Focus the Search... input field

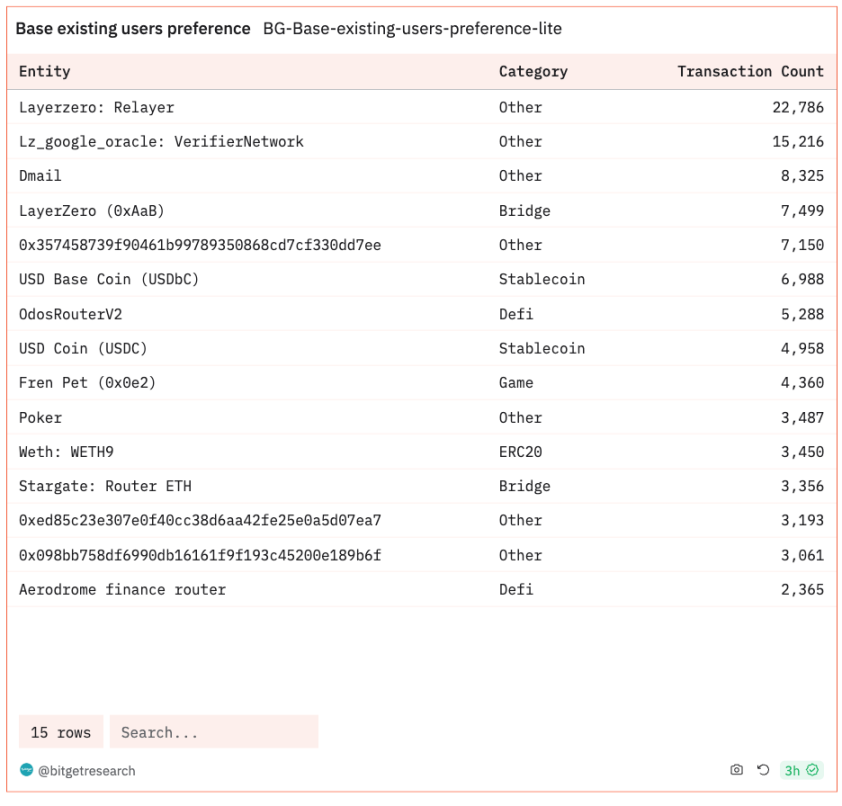[x=214, y=732]
